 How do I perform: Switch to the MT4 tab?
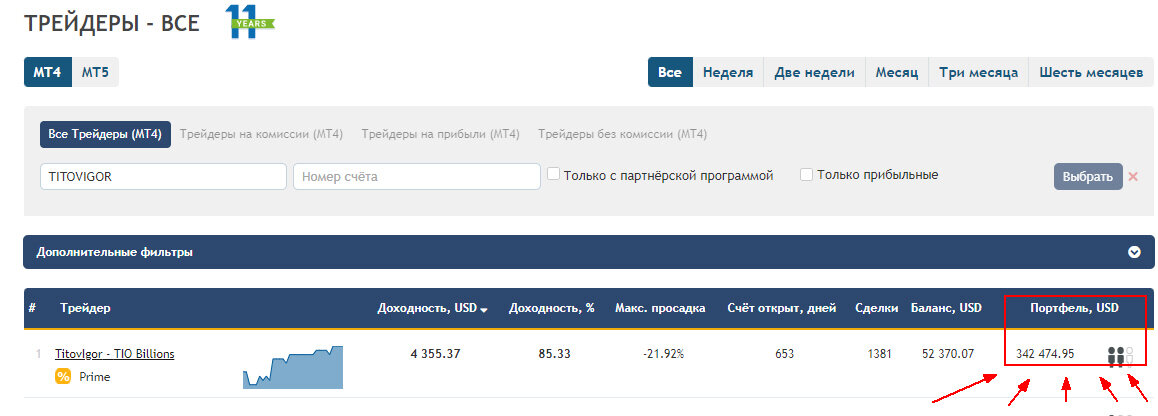pos(47,72)
